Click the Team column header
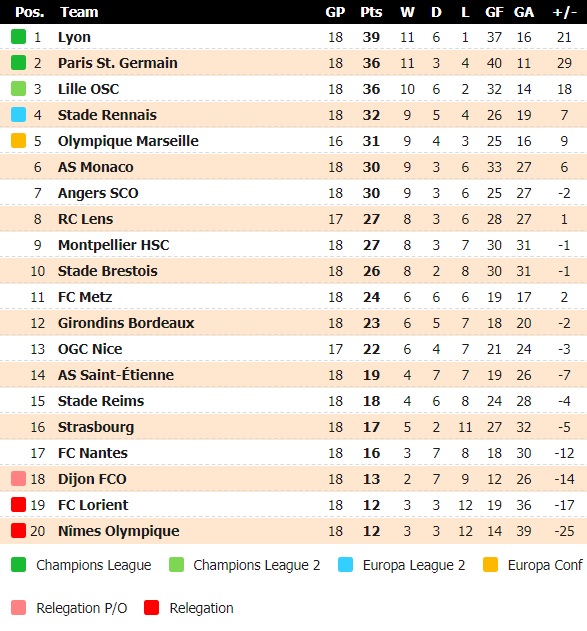The image size is (587, 631). click(79, 12)
